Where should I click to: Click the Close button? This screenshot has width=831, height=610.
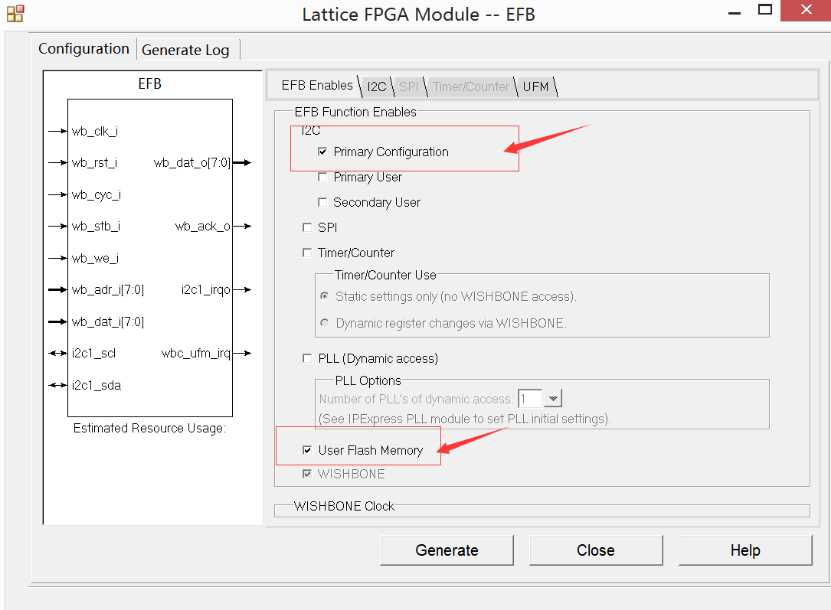(x=596, y=550)
